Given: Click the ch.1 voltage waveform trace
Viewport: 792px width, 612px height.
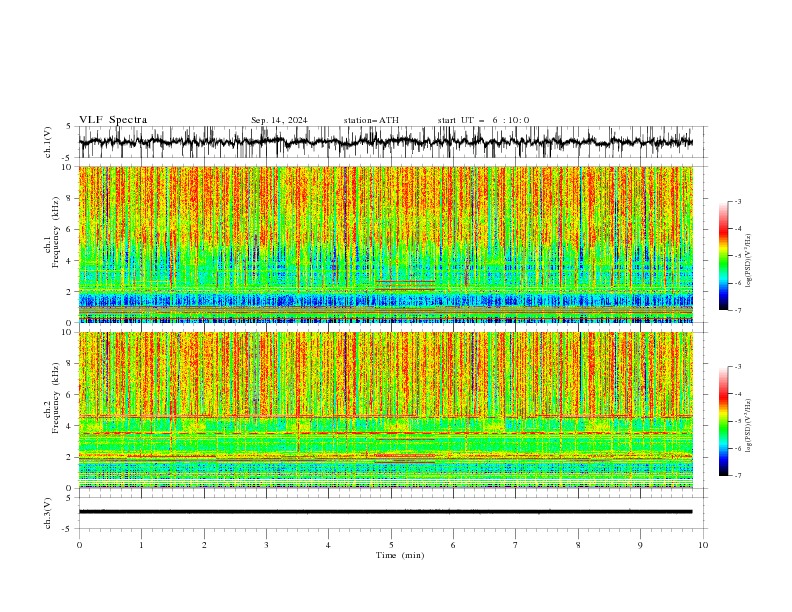Looking at the screenshot, I should click(386, 142).
